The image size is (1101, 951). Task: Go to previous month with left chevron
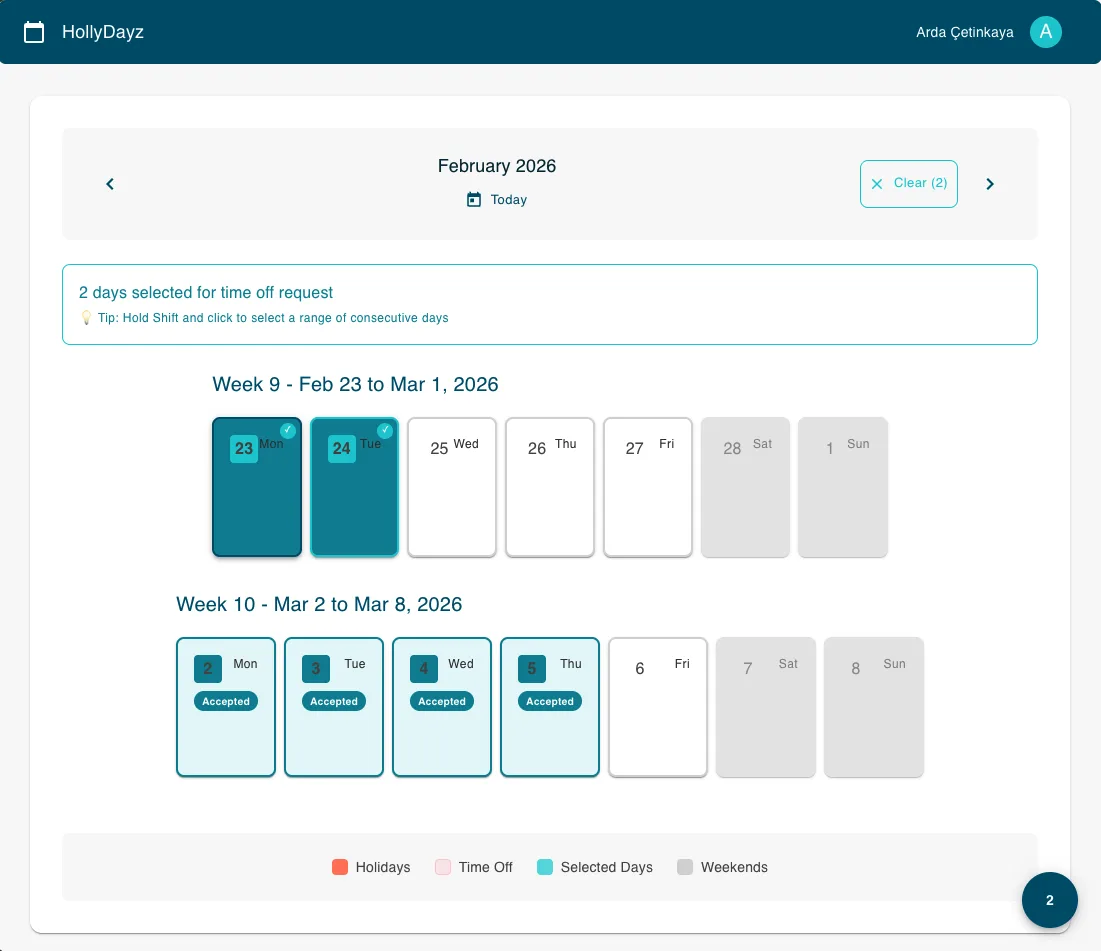point(110,184)
